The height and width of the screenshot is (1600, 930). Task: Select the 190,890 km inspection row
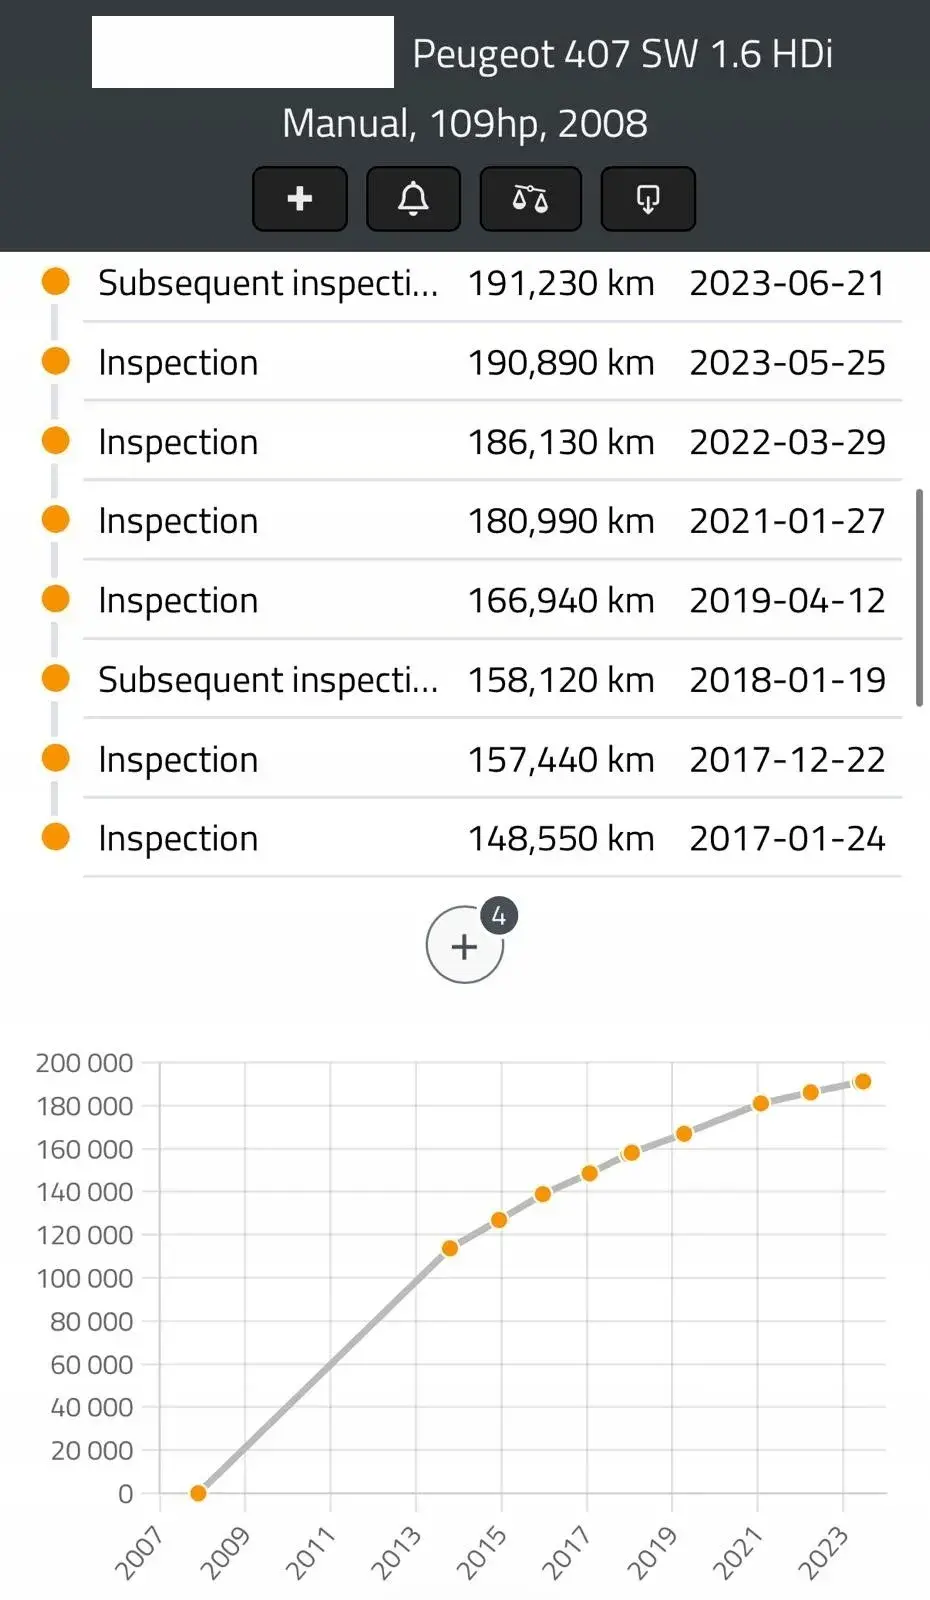(492, 362)
